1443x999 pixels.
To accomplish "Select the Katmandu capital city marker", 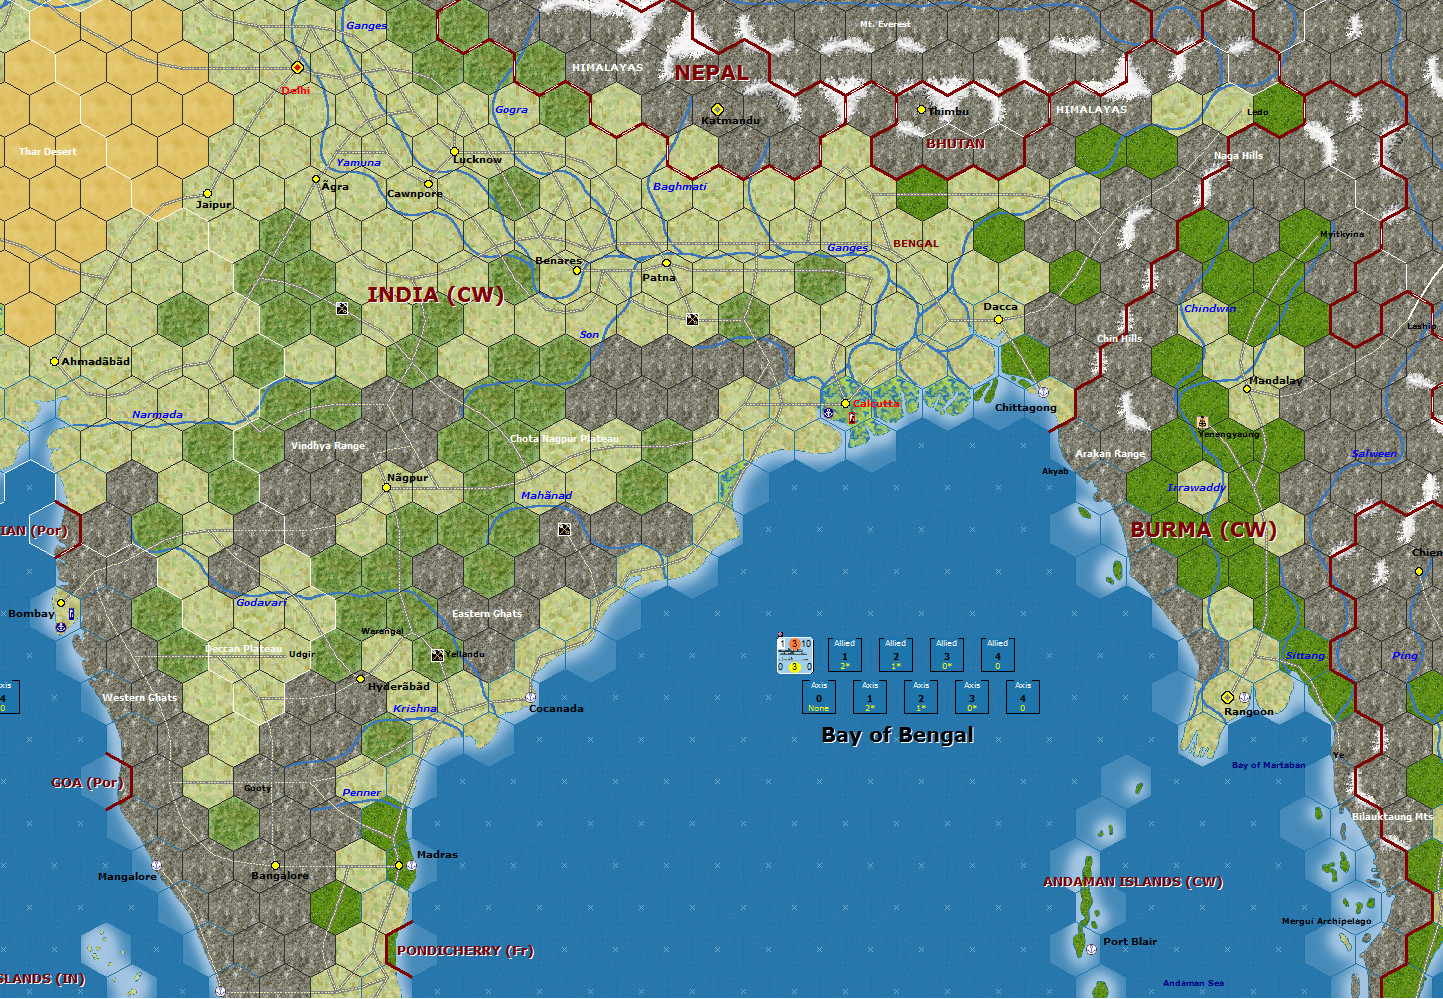I will coord(717,109).
